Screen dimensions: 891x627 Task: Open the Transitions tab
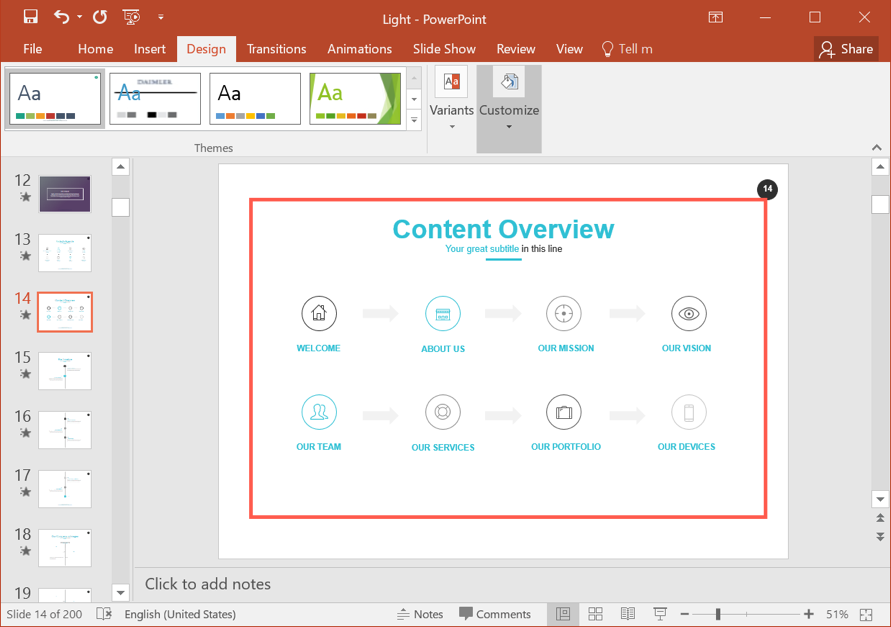tap(276, 49)
